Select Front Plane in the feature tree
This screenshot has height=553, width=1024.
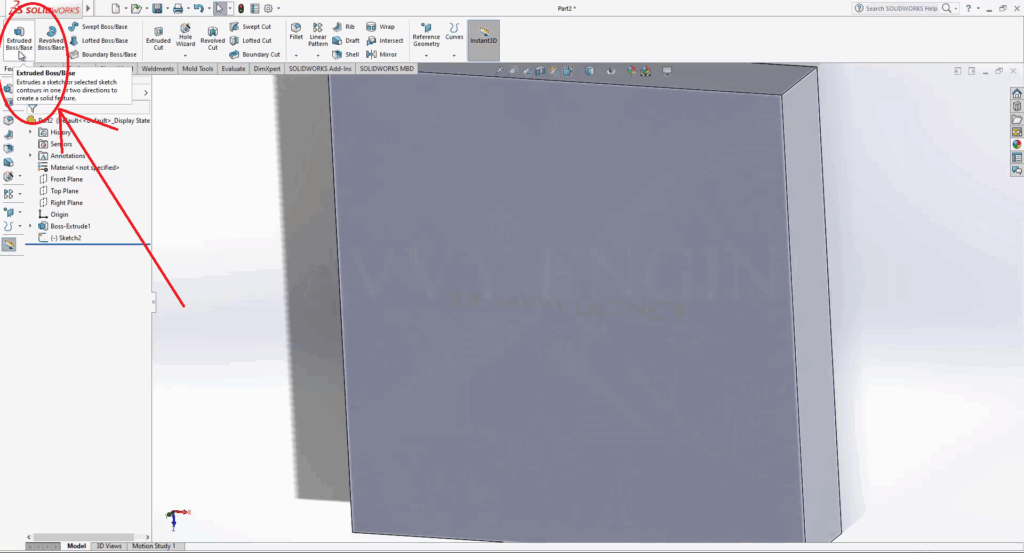66,179
